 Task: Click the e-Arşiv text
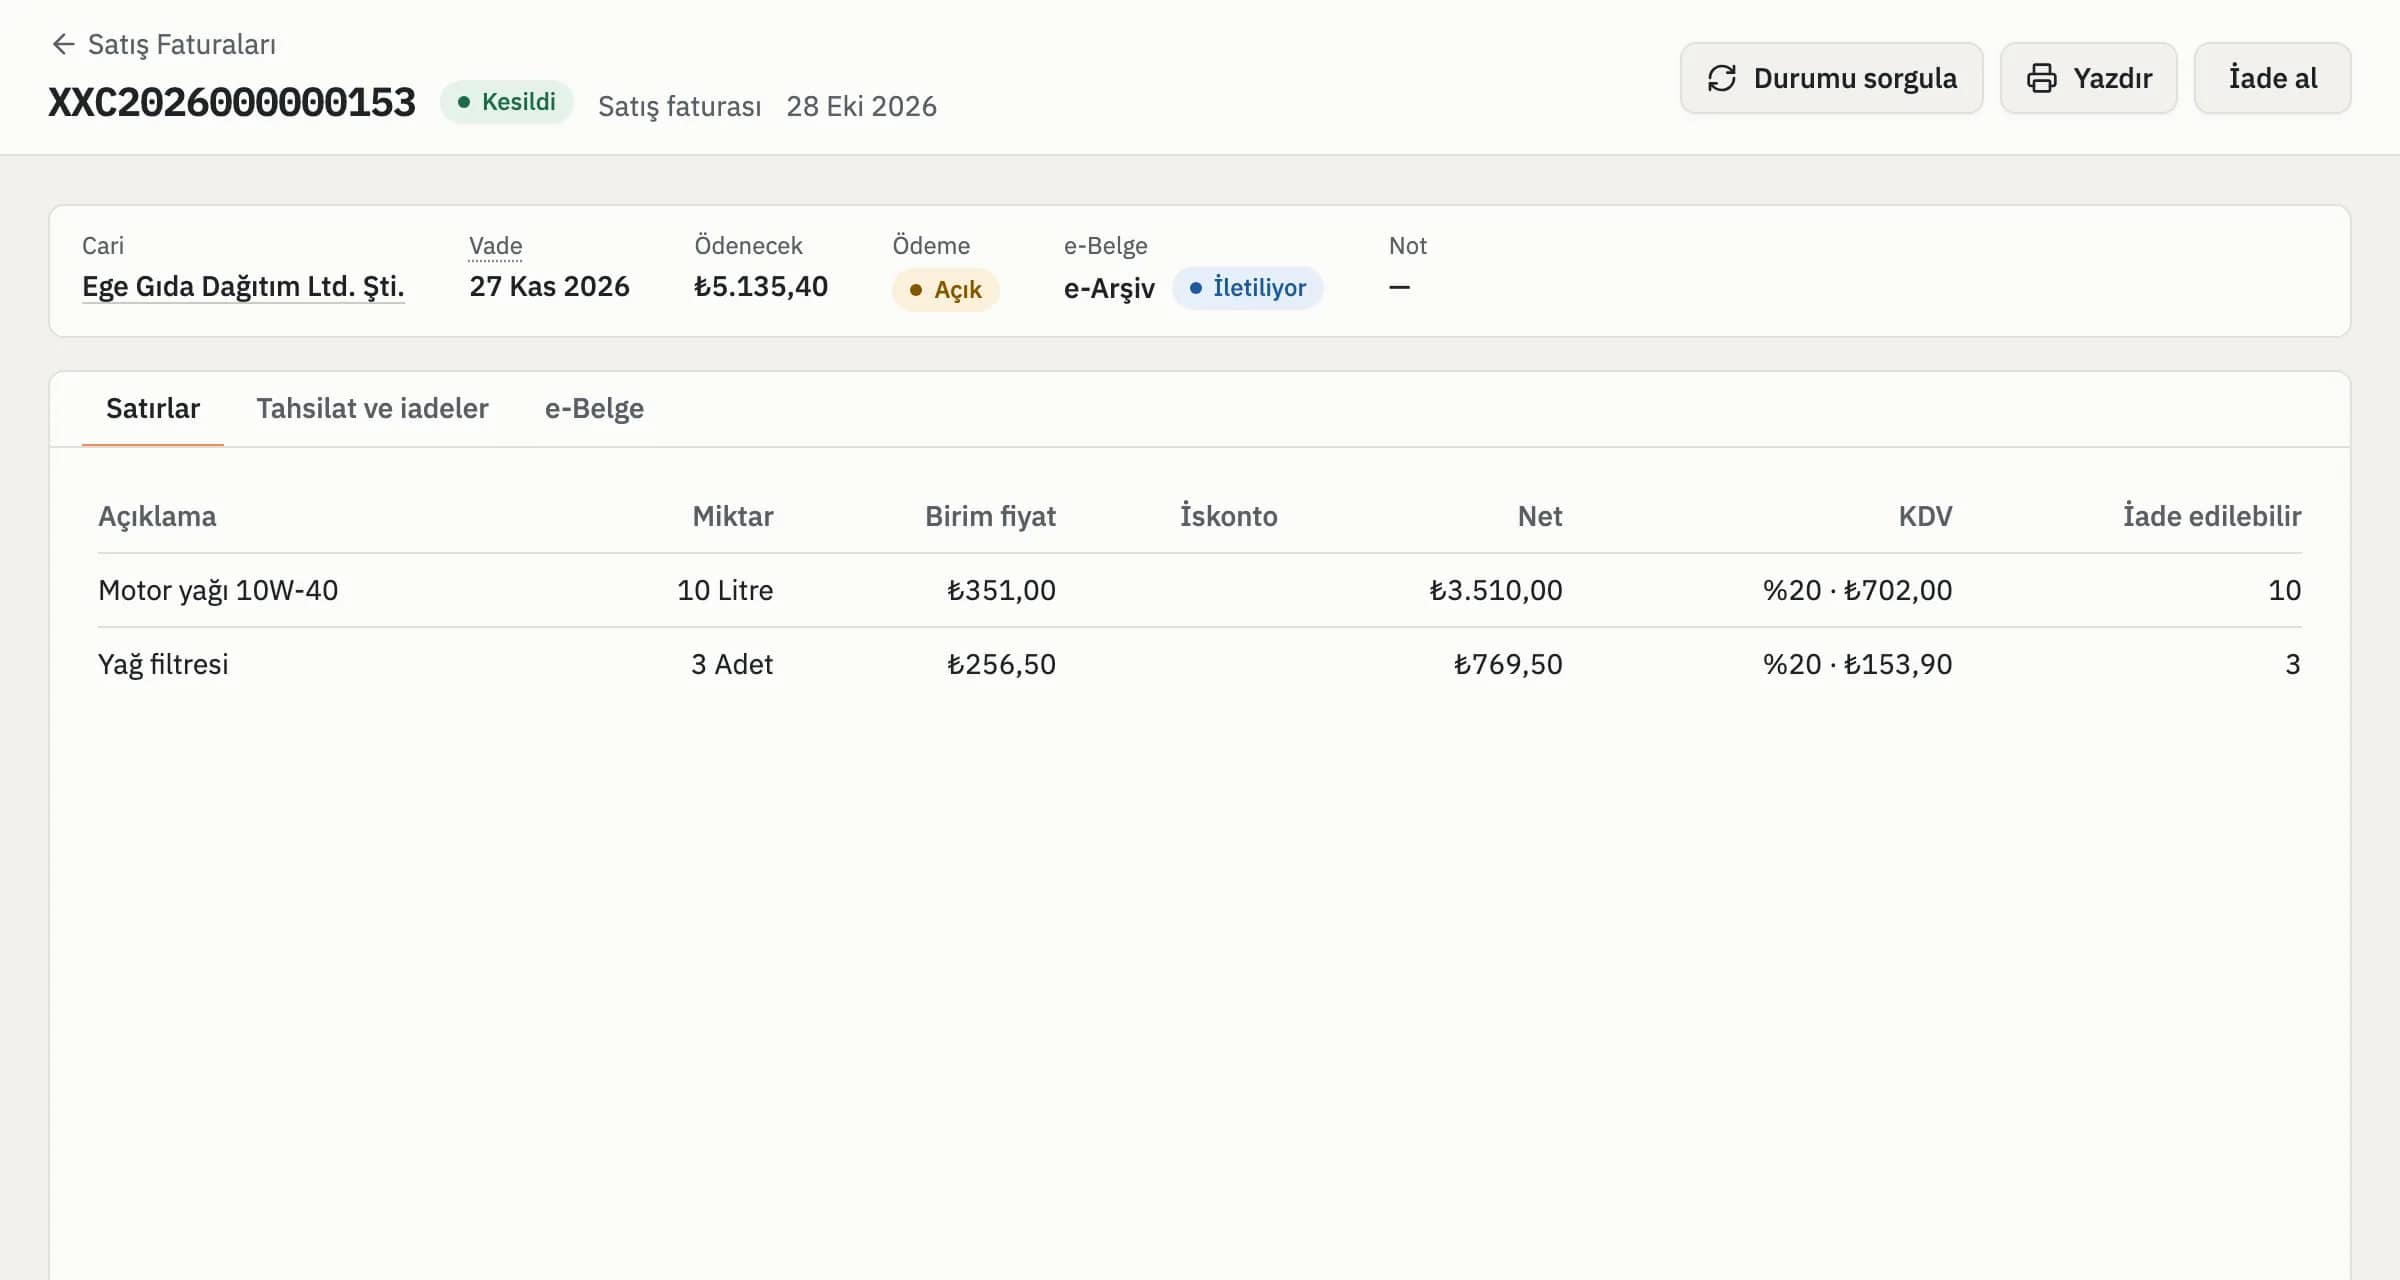click(1109, 289)
